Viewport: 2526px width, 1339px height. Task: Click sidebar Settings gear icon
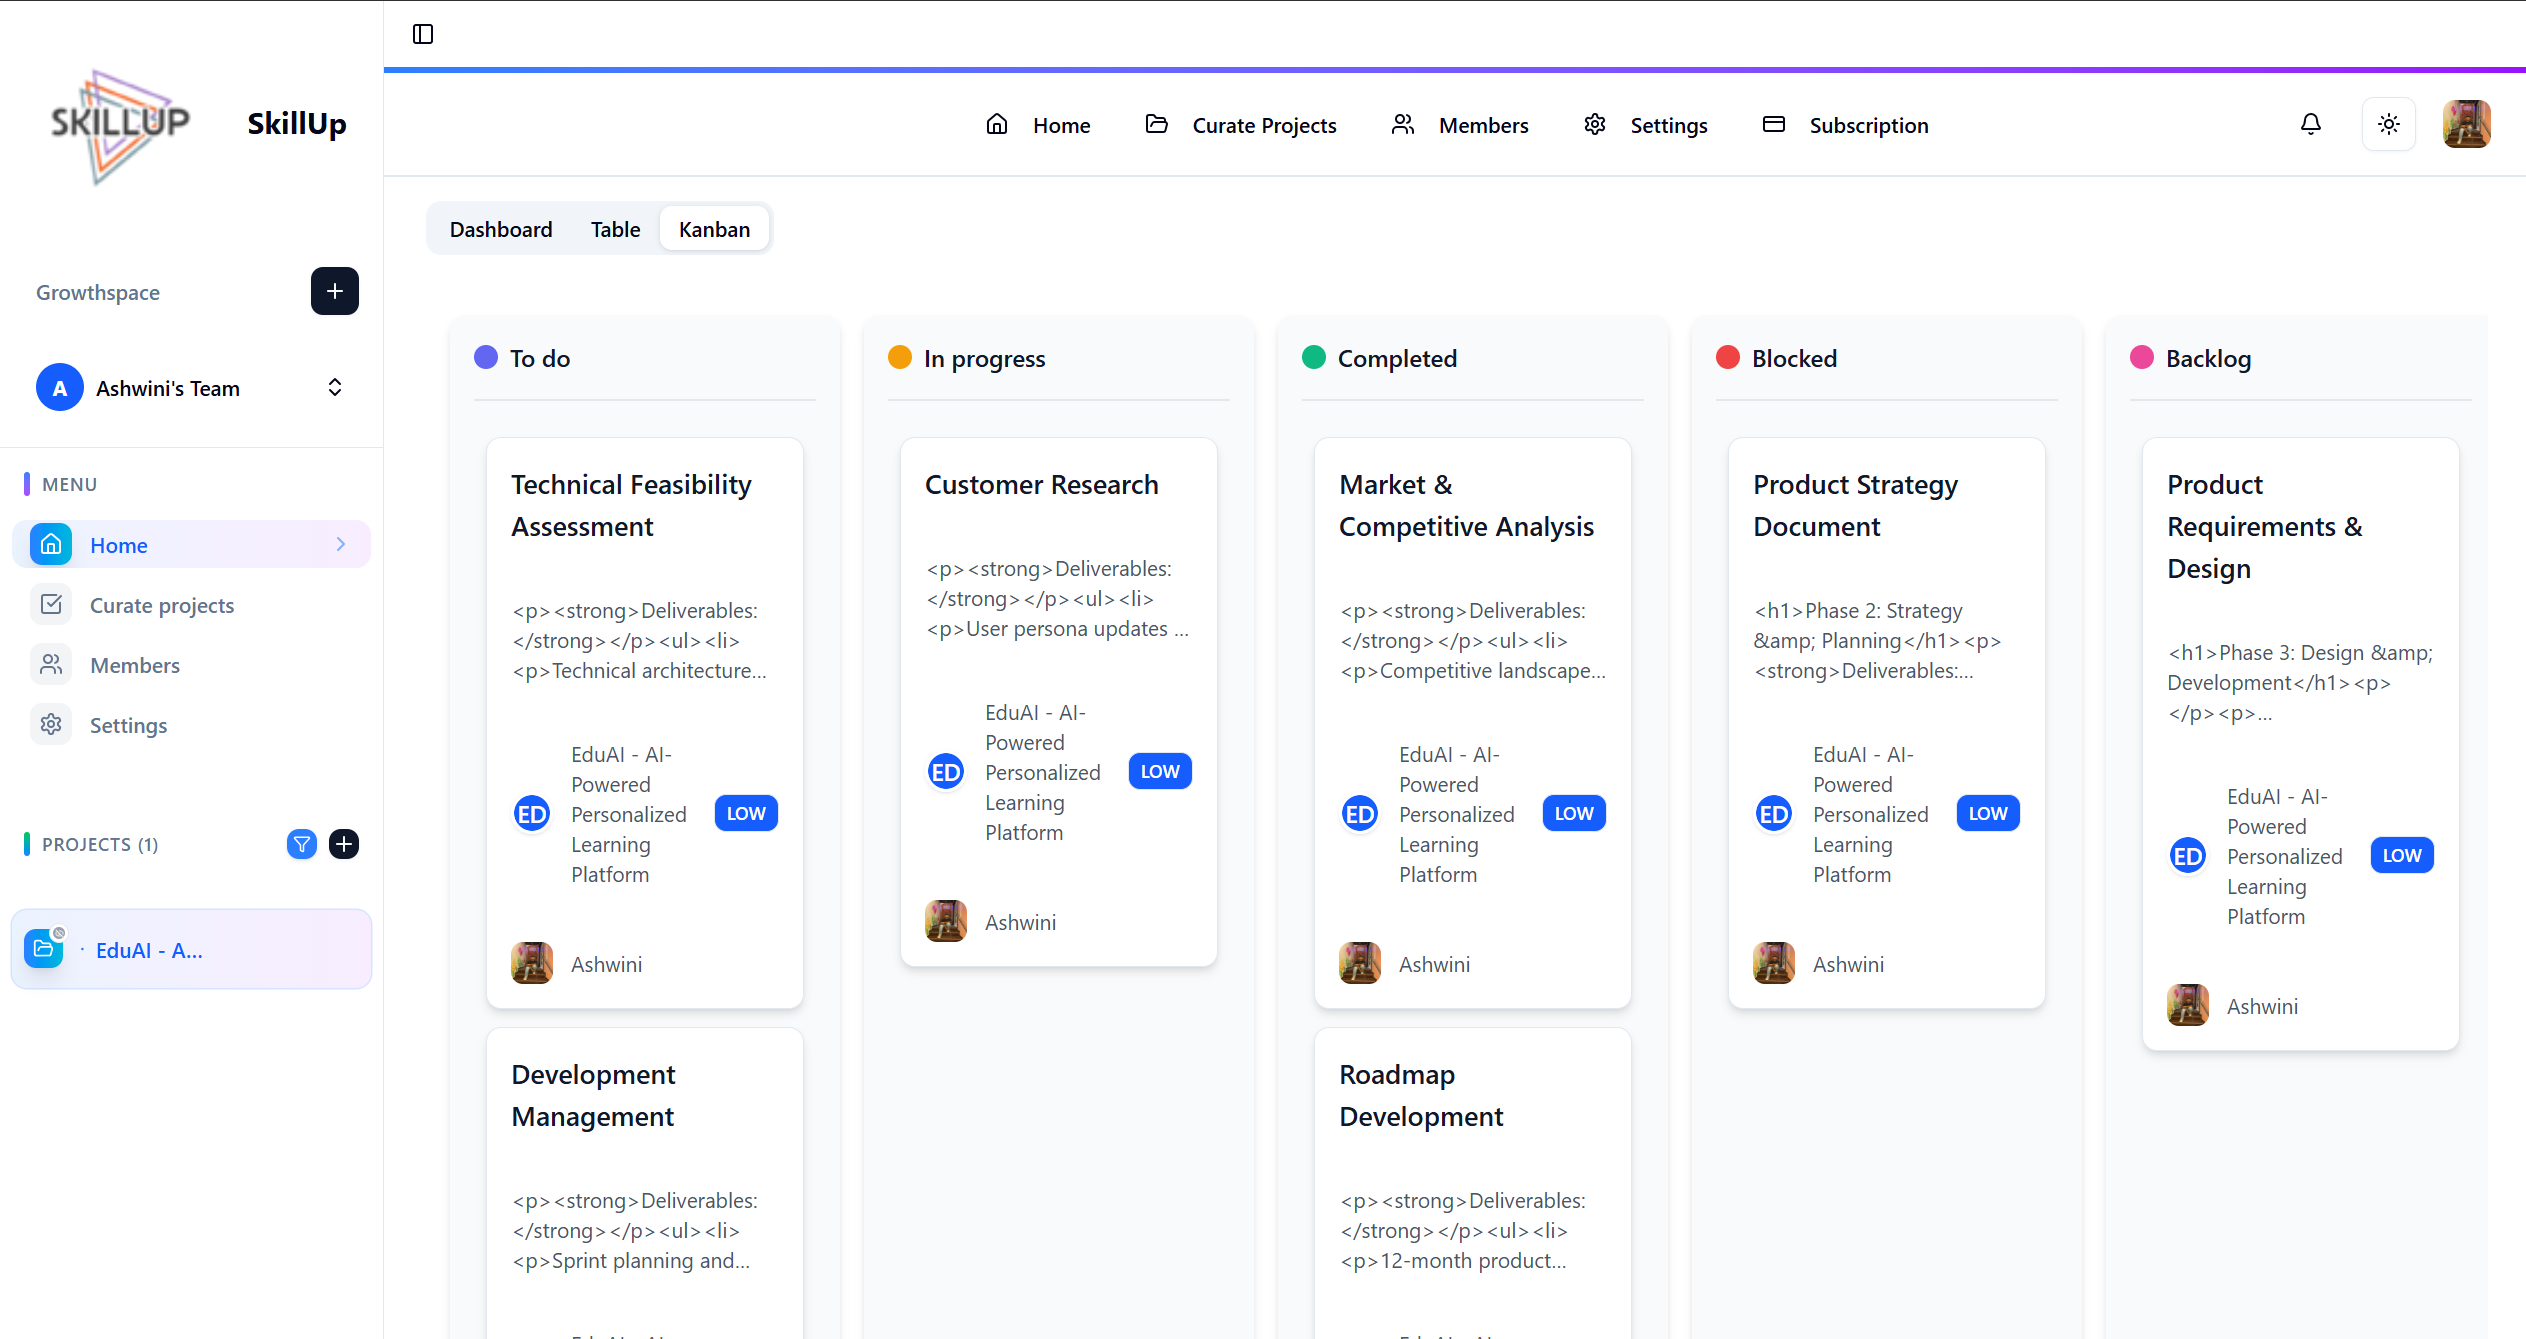click(x=51, y=724)
